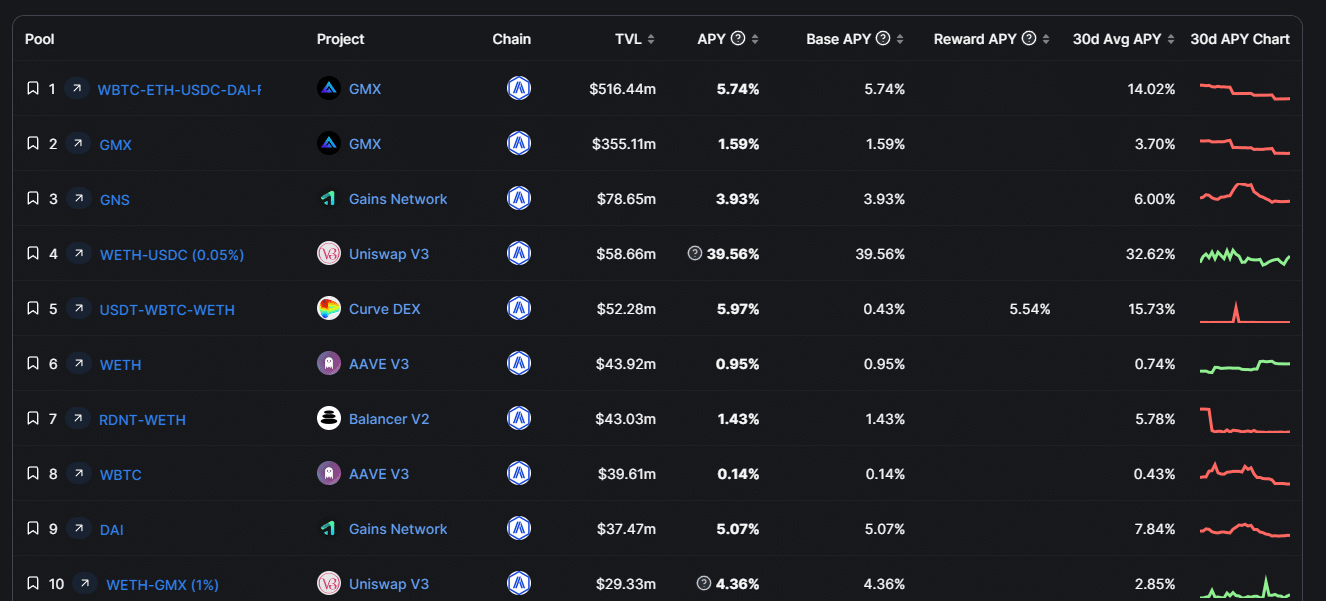Click AAVE V3 ghost logo in WETH row
This screenshot has height=601, width=1326.
(329, 364)
